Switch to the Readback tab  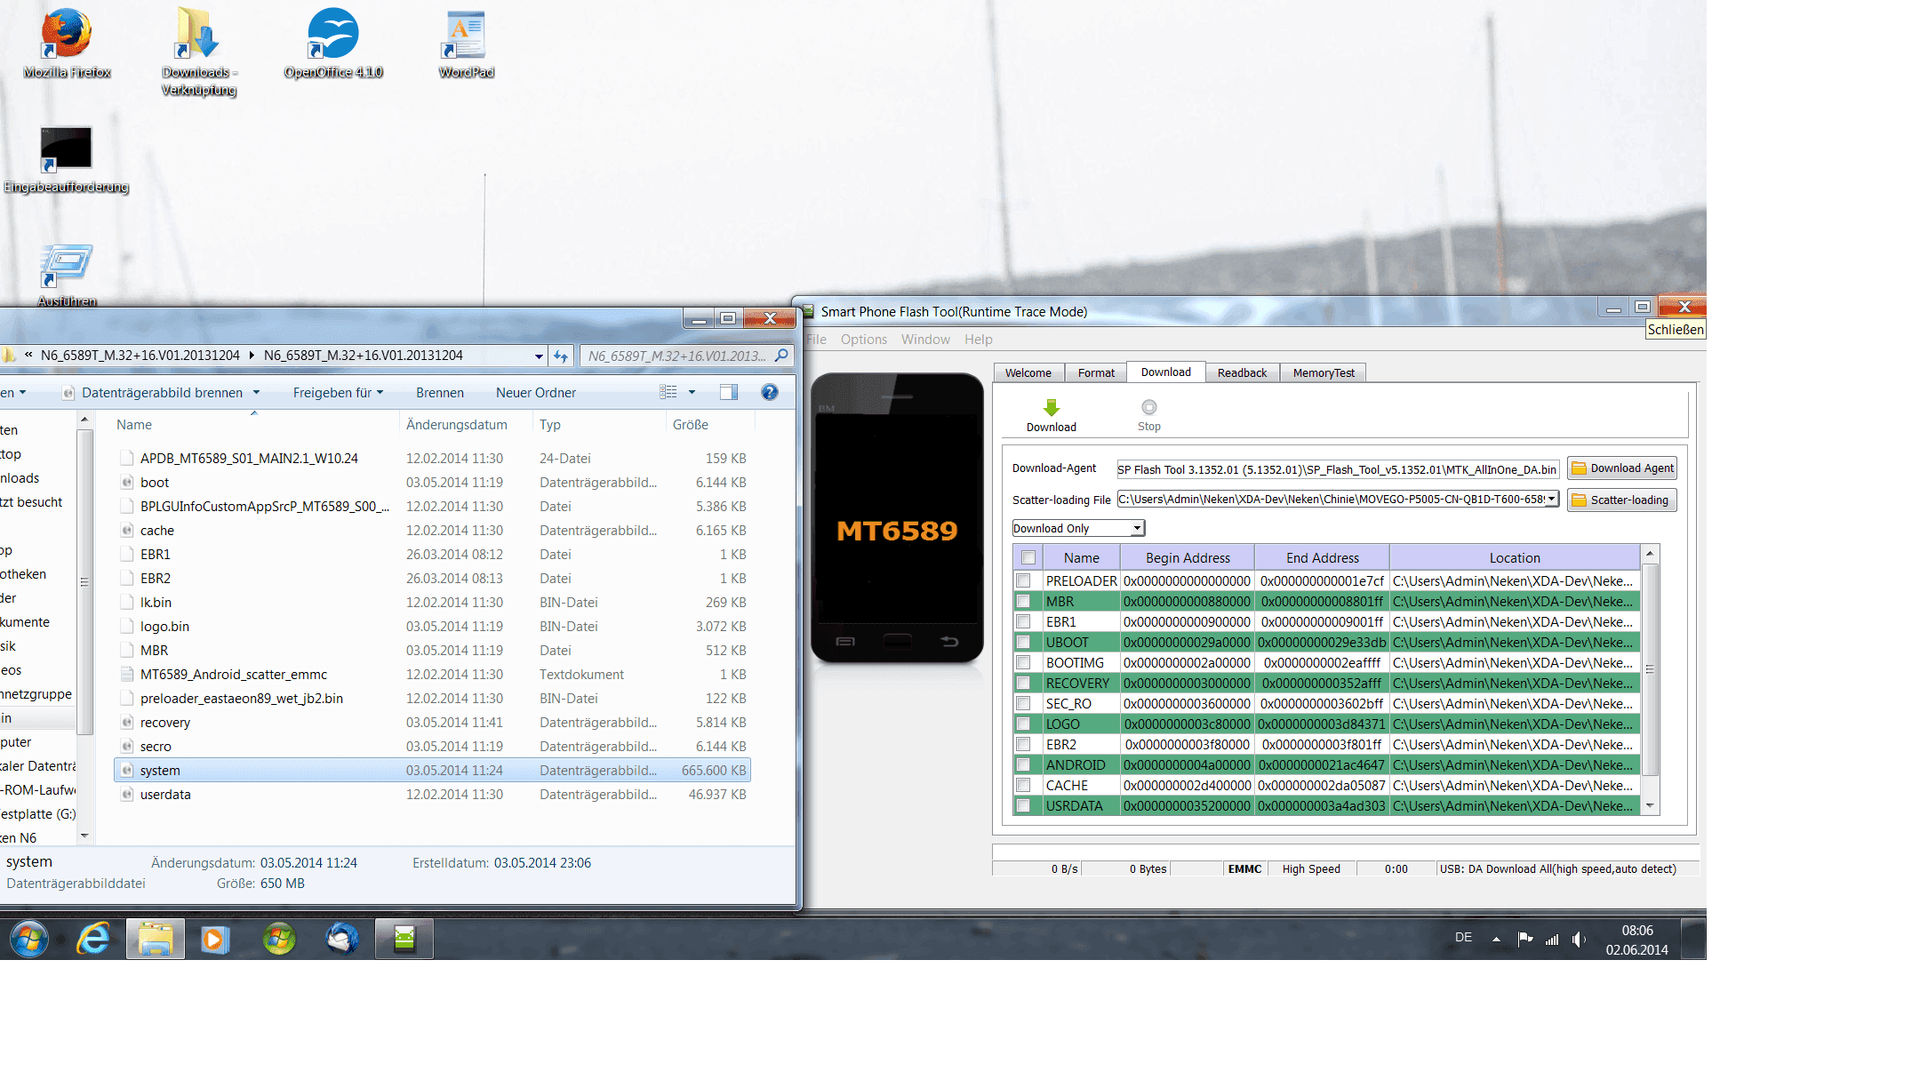[1242, 373]
